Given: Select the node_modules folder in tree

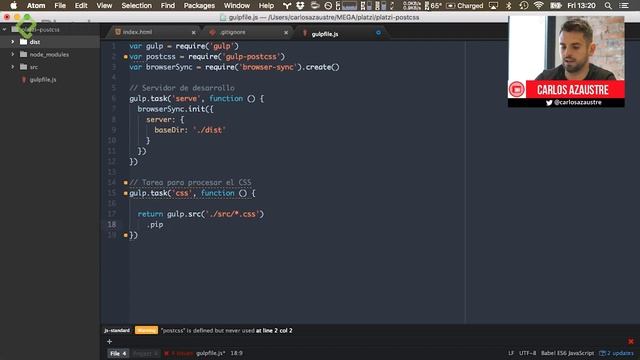Looking at the screenshot, I should pyautogui.click(x=49, y=54).
